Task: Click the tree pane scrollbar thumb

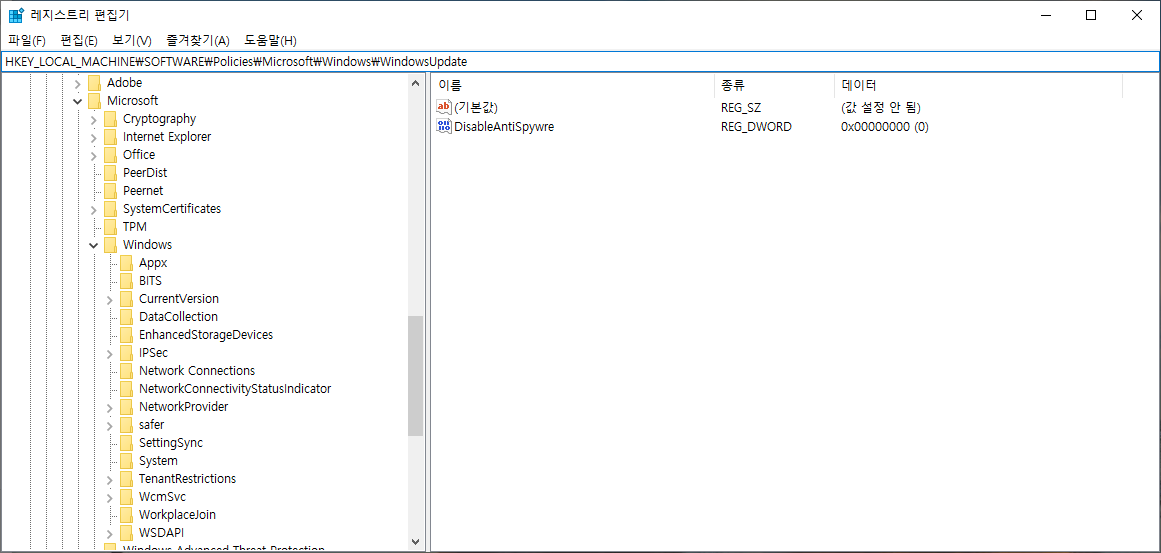Action: tap(415, 375)
